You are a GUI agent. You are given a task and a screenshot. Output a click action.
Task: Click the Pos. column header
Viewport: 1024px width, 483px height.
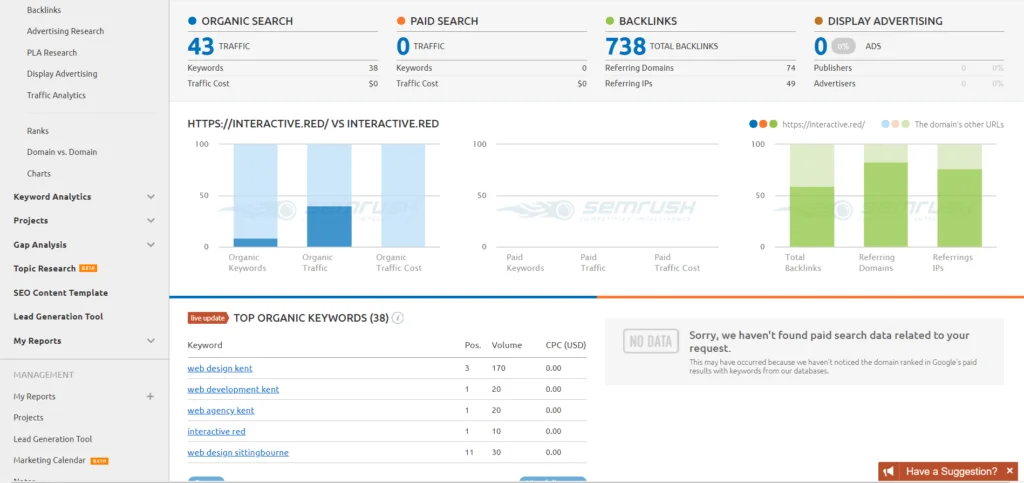pyautogui.click(x=472, y=345)
